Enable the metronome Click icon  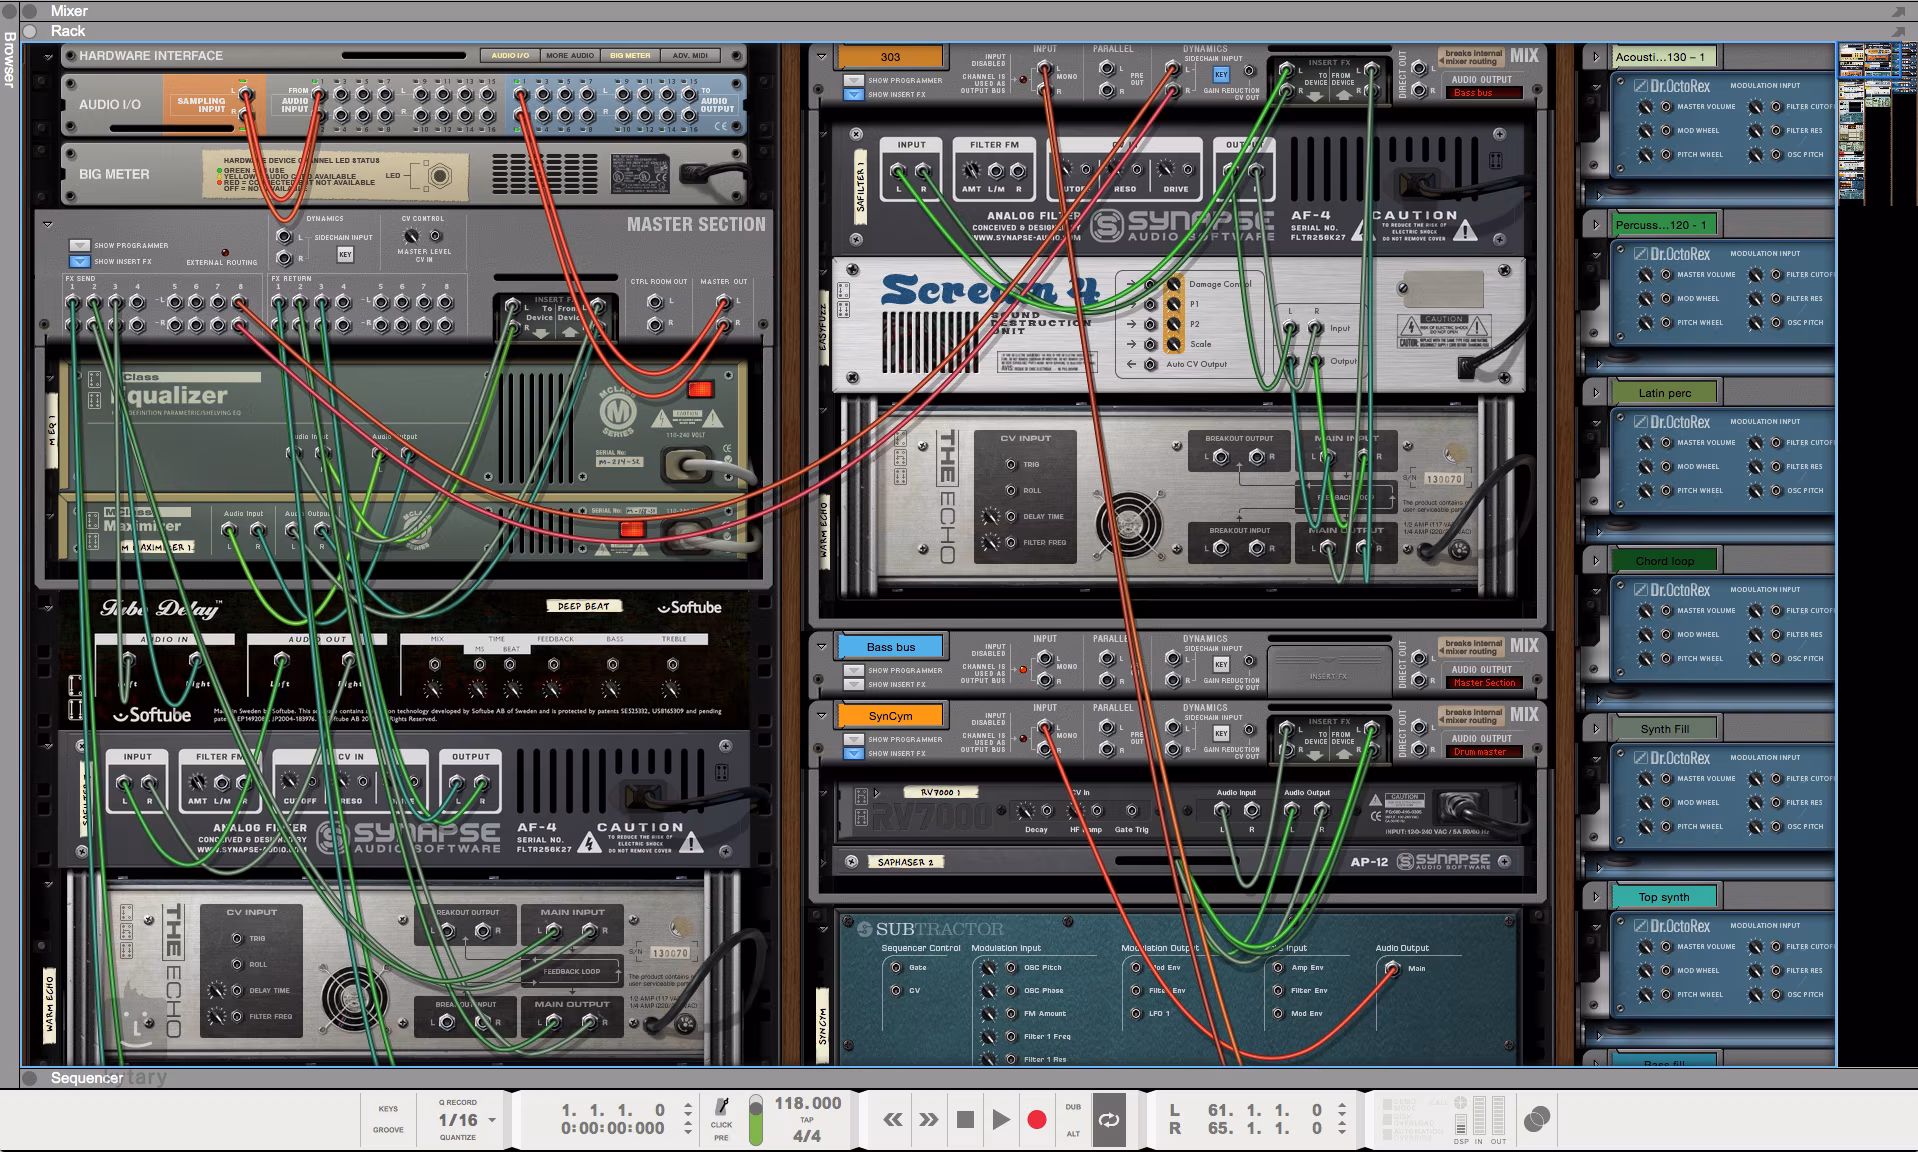[721, 1107]
